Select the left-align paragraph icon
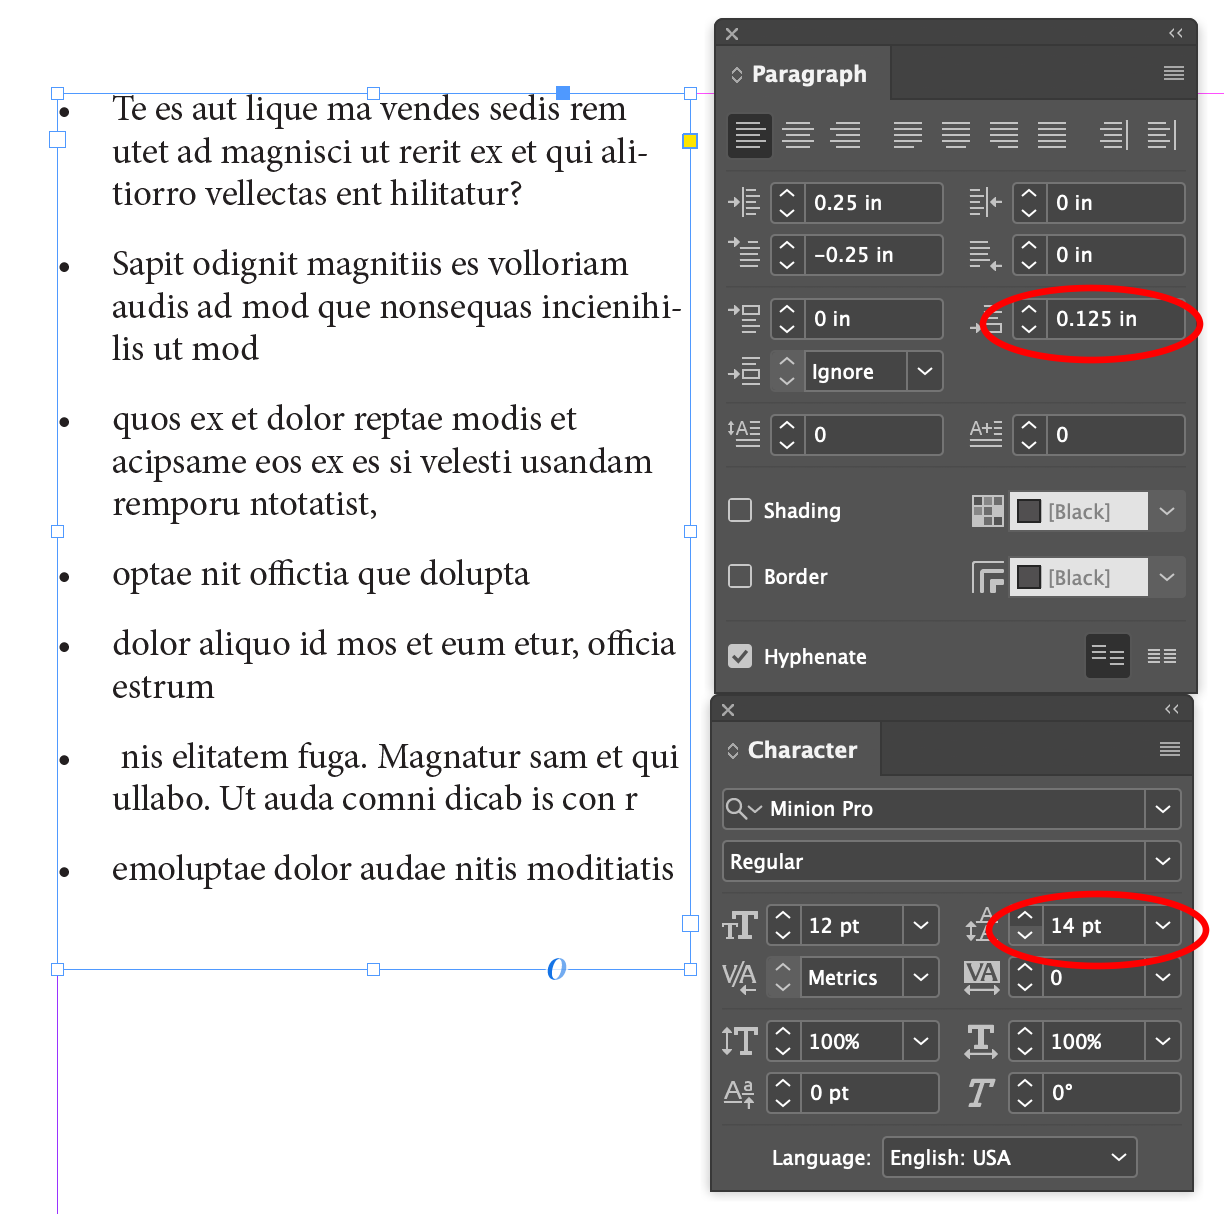The height and width of the screenshot is (1214, 1224). (749, 135)
